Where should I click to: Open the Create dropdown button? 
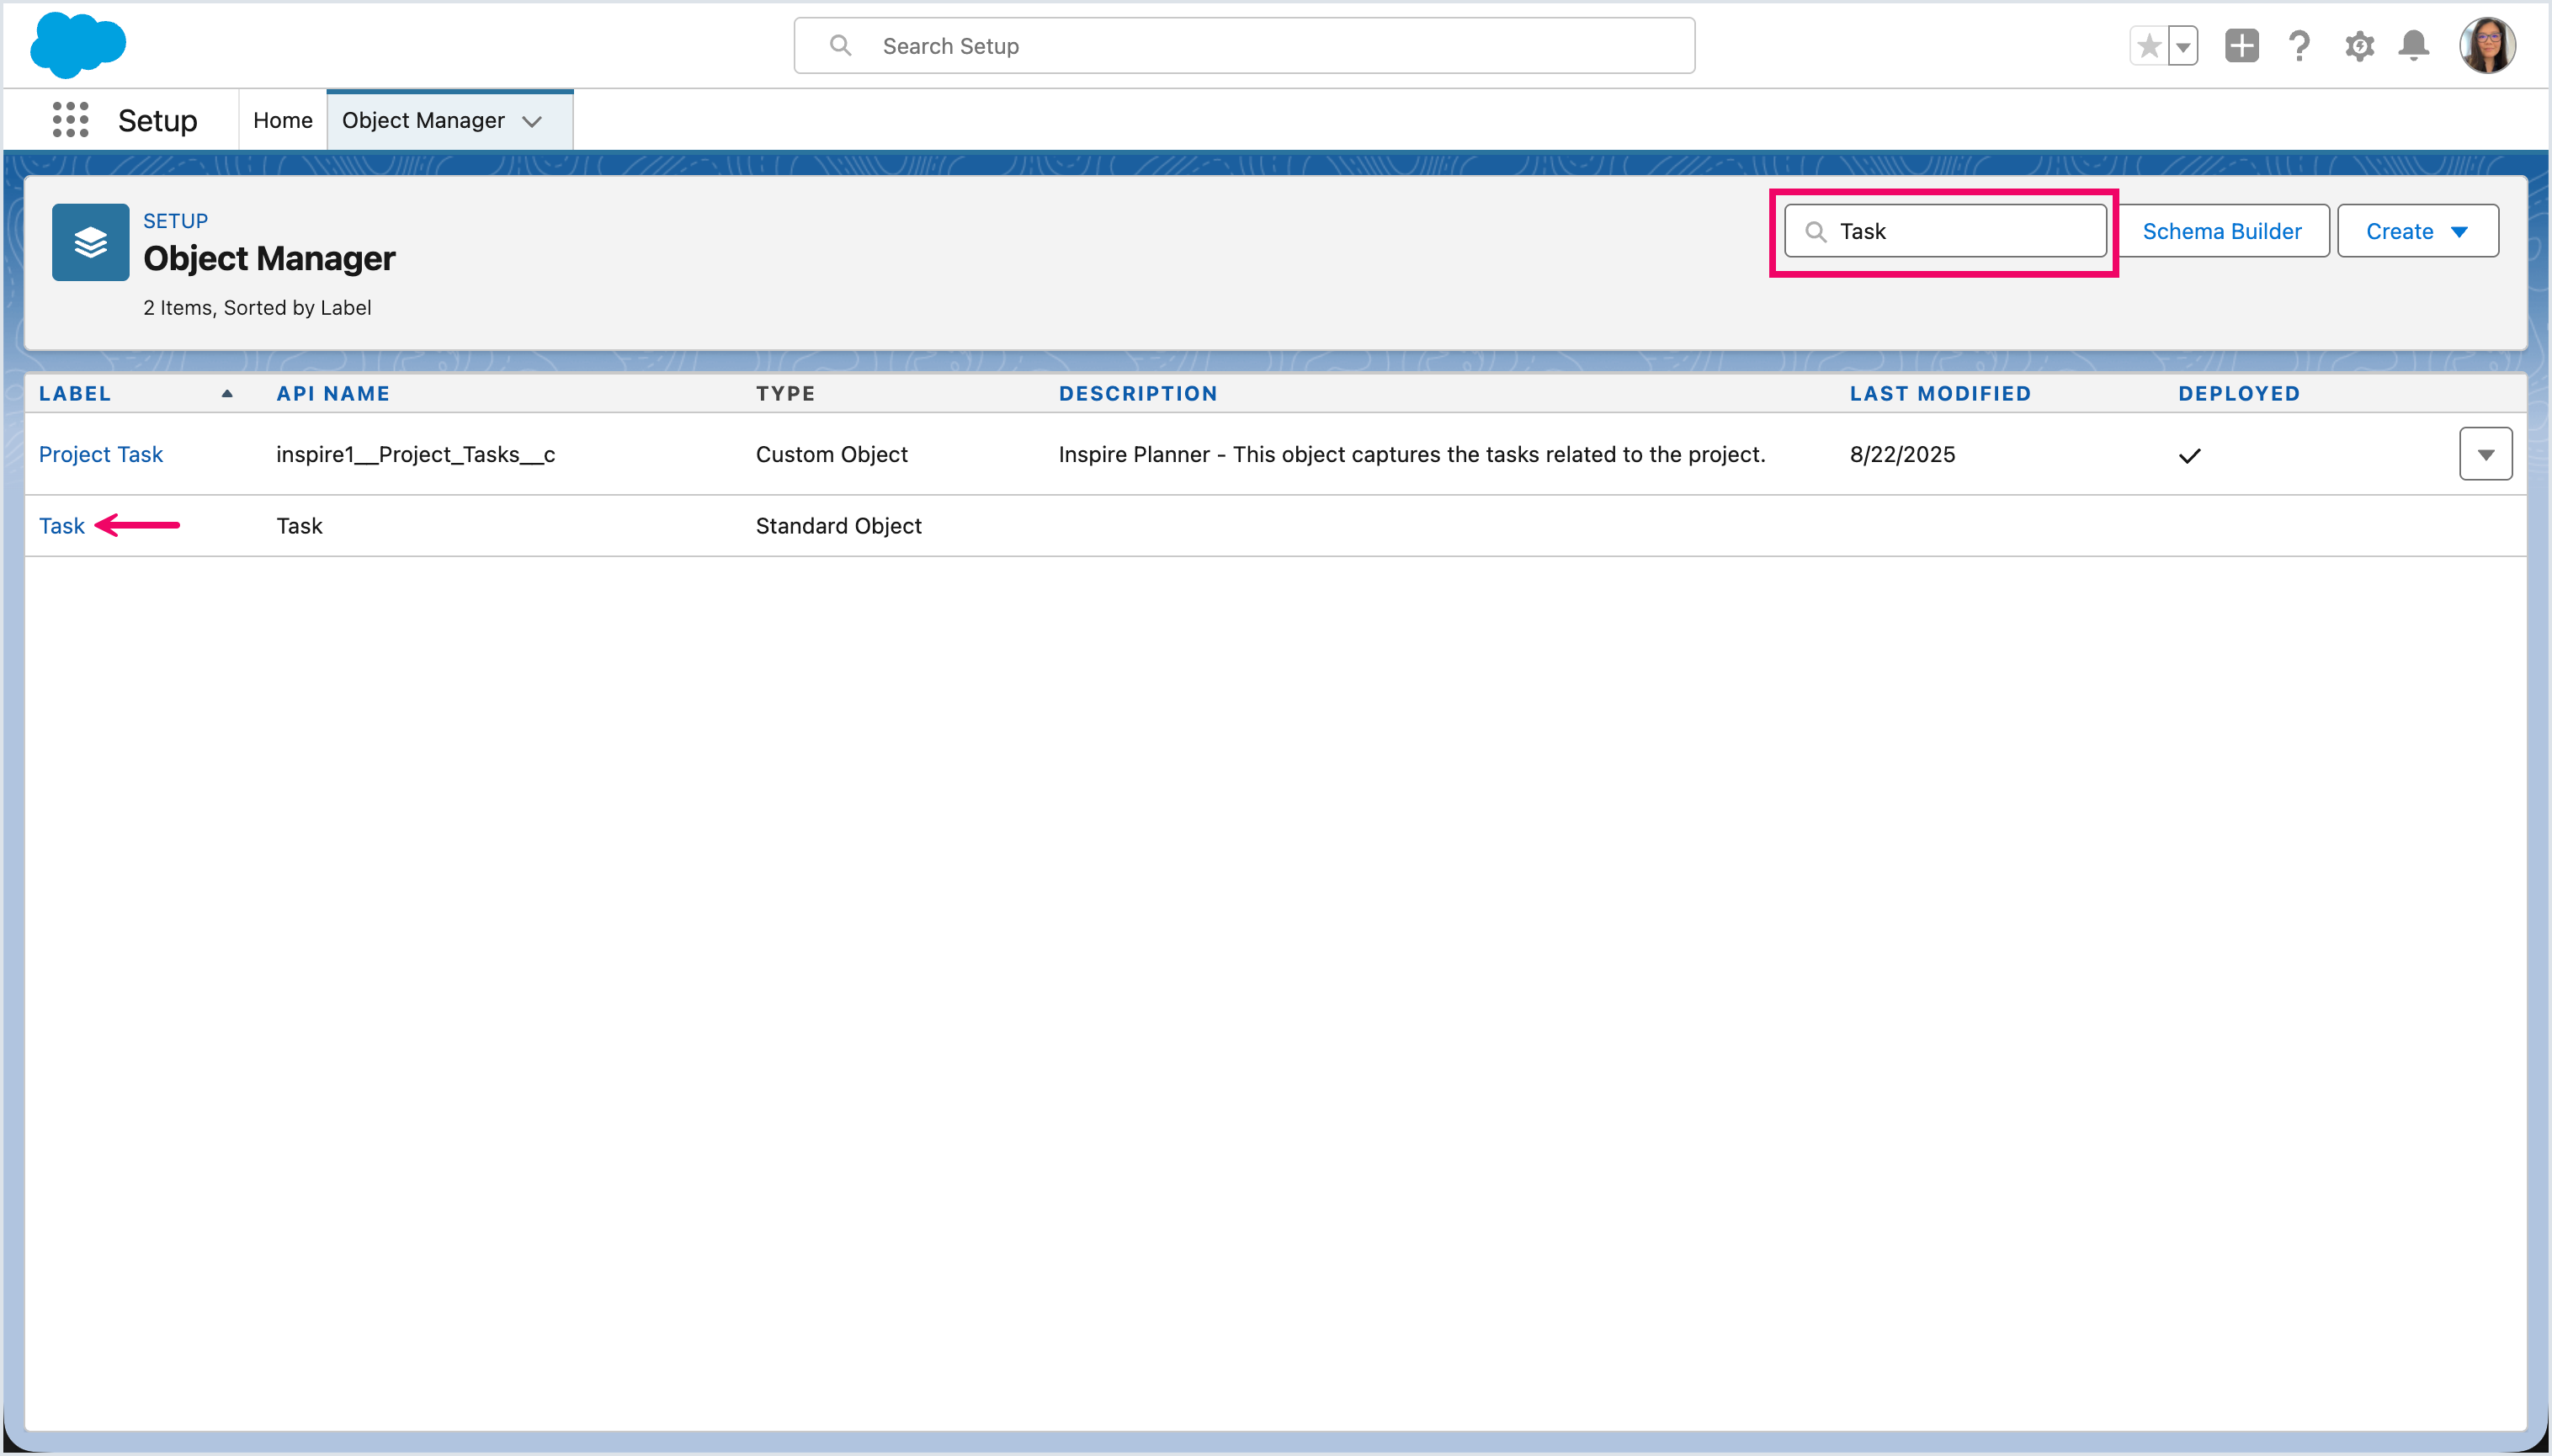pyautogui.click(x=2417, y=231)
